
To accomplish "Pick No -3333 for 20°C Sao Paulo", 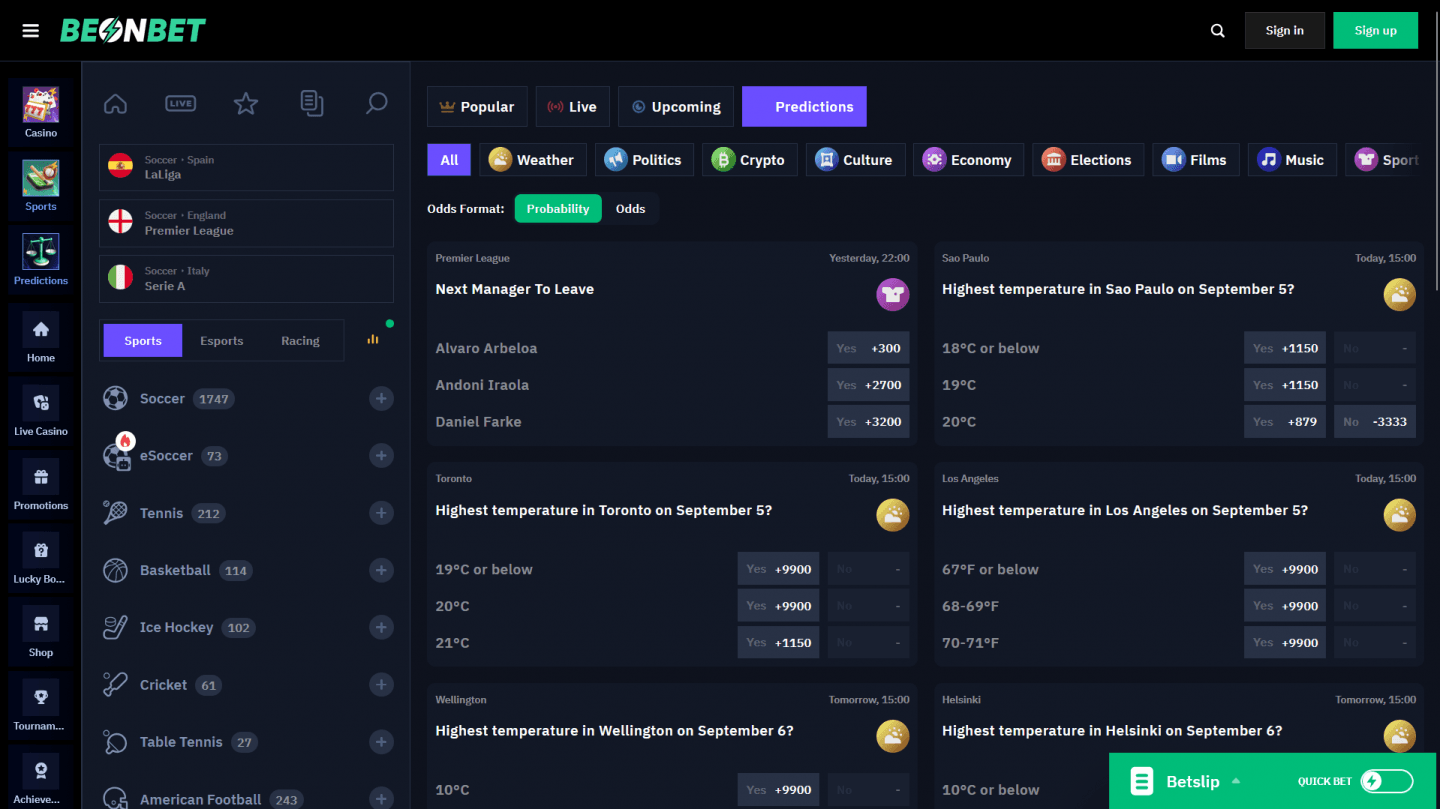I will pyautogui.click(x=1375, y=422).
